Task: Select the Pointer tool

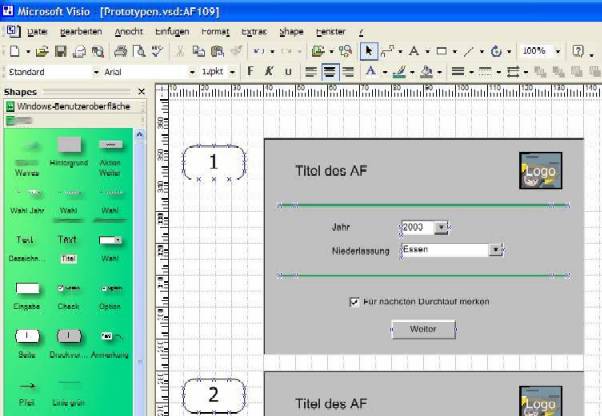Action: pos(369,51)
